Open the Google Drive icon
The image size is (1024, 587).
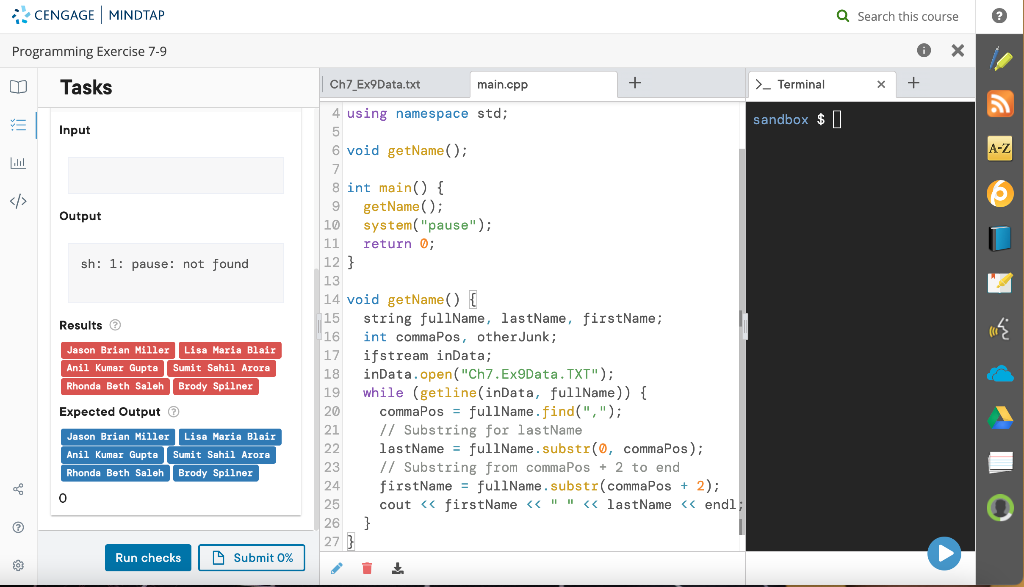(1000, 418)
